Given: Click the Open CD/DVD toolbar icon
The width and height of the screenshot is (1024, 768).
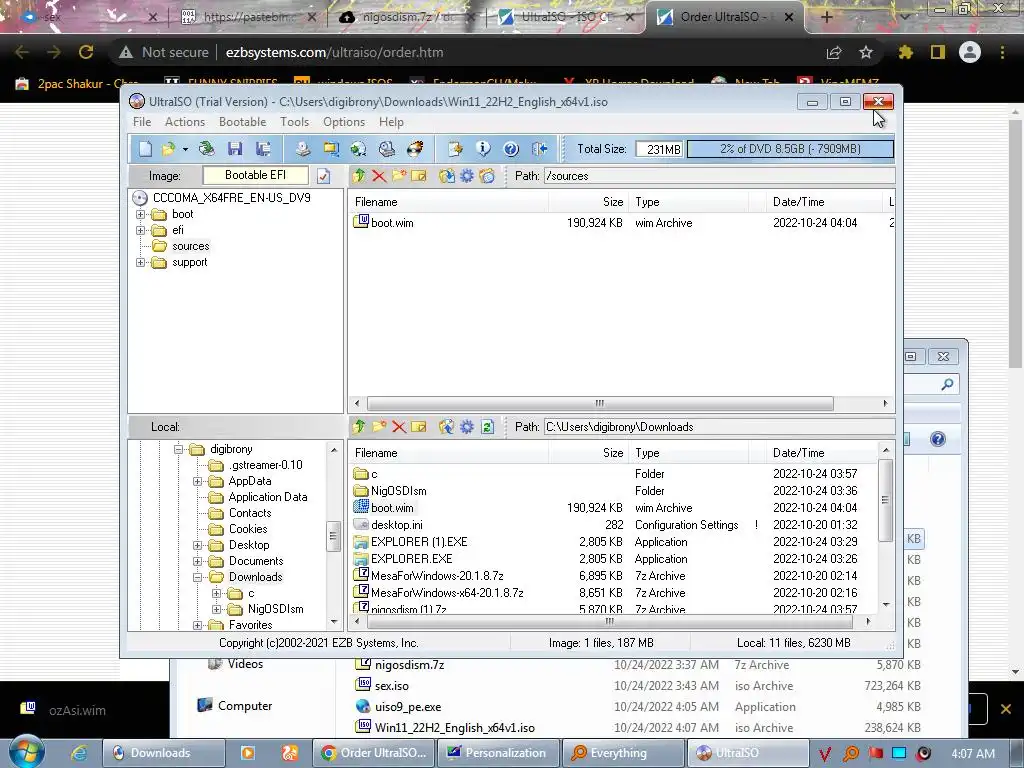Looking at the screenshot, I should click(x=207, y=149).
